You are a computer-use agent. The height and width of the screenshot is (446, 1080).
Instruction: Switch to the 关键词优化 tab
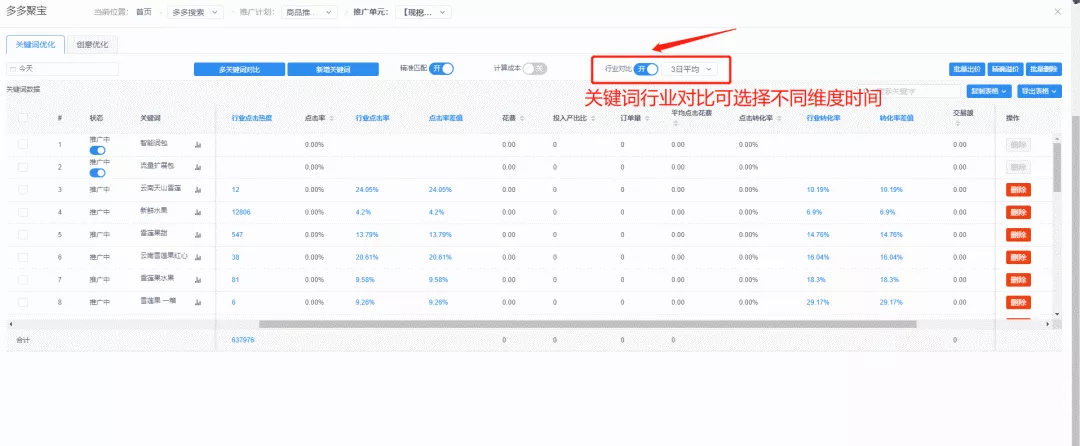(x=36, y=44)
